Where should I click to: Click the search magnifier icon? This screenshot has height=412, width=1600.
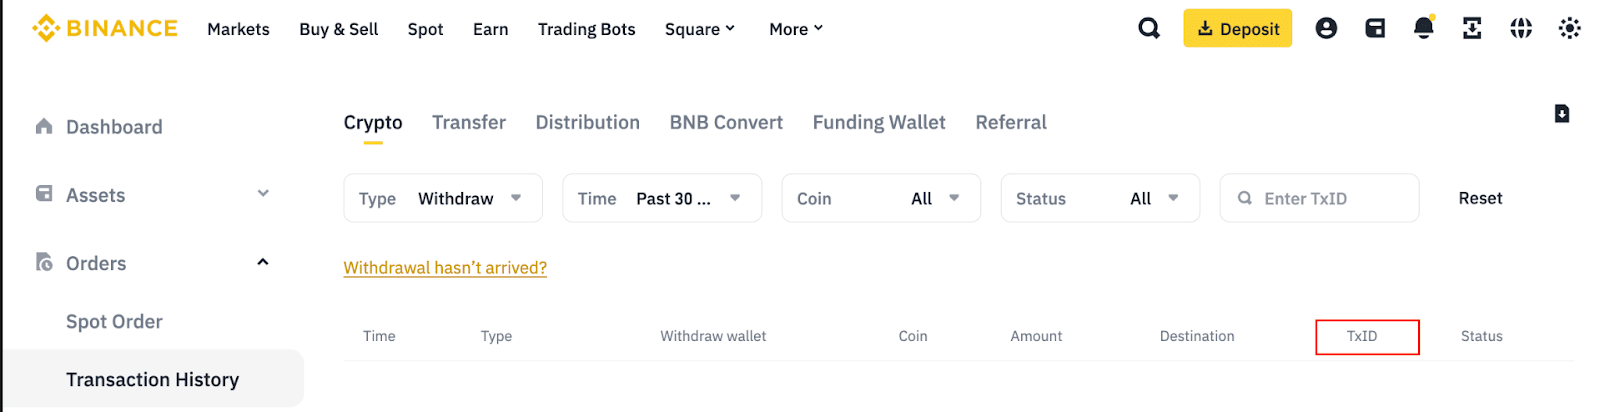[1149, 28]
